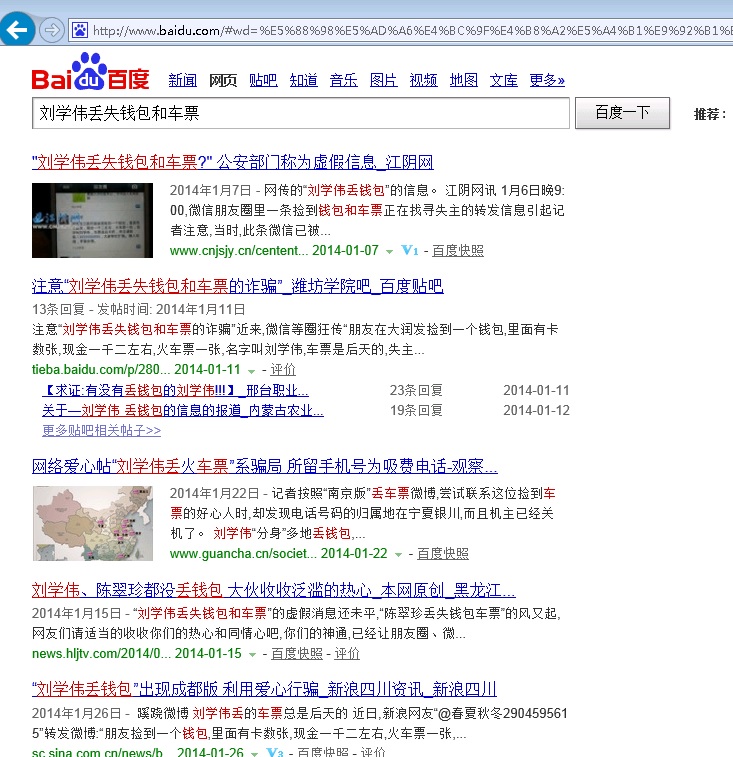Open the 地图 tab
Viewport: 733px width, 757px height.
point(464,80)
